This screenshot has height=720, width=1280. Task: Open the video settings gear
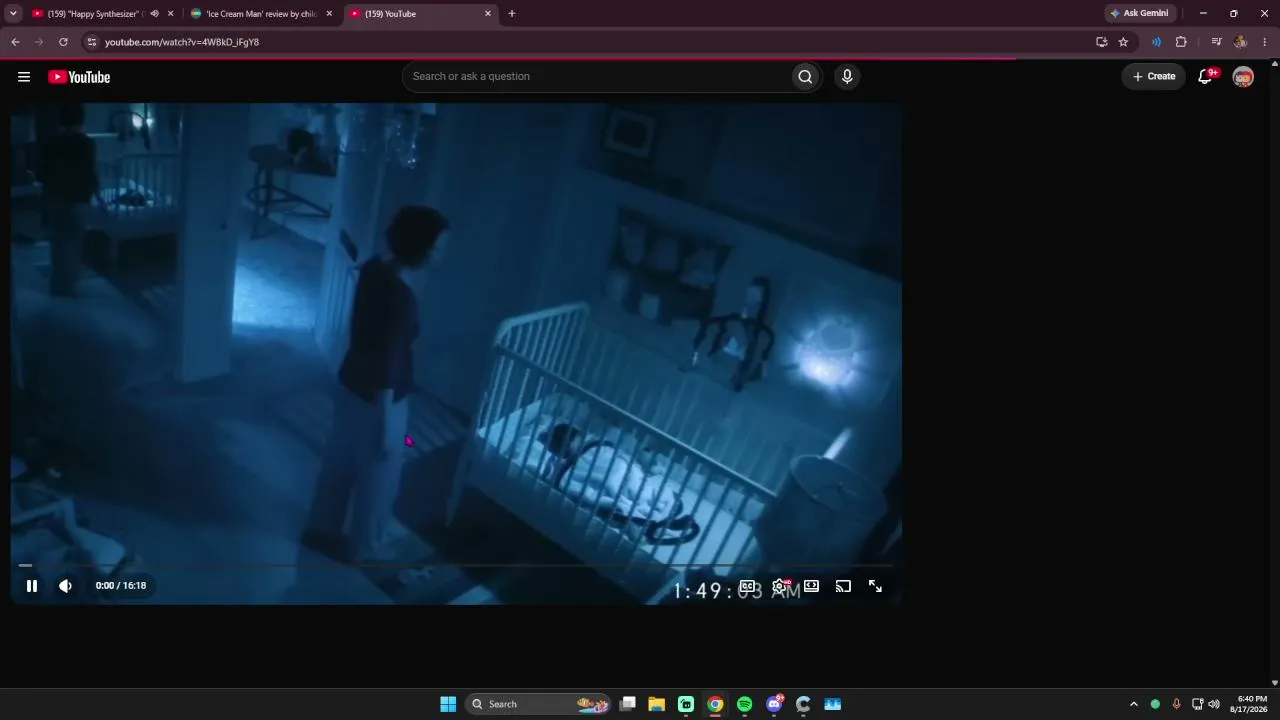(x=779, y=586)
